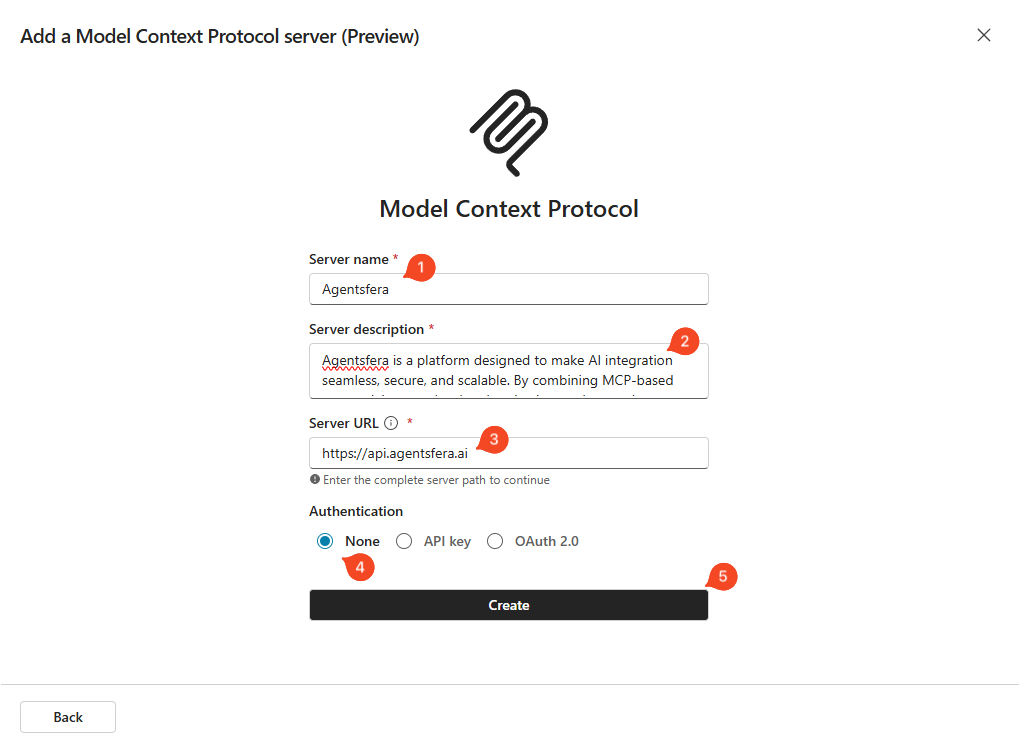Click the red callout badge numbered 4

(x=360, y=567)
